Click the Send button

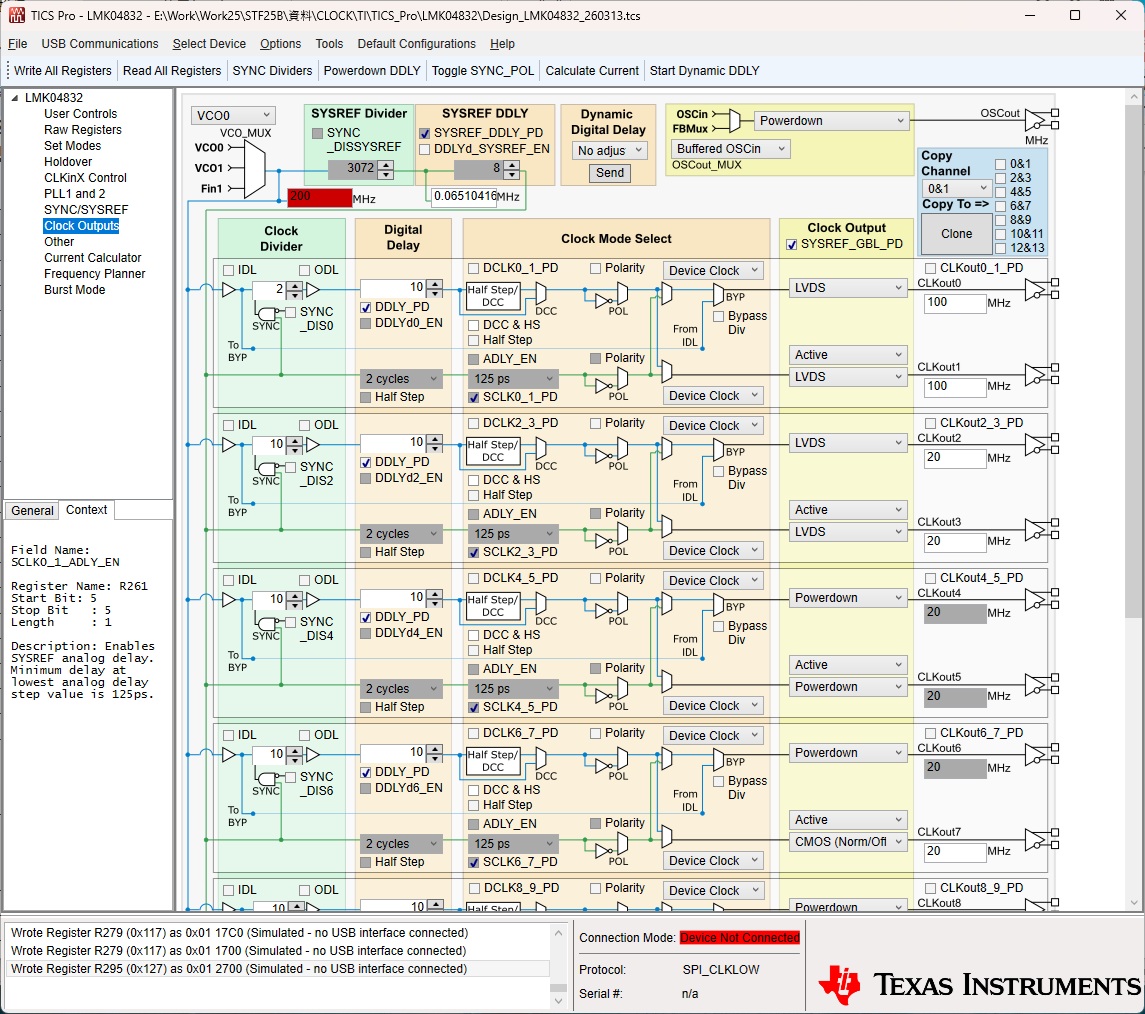[610, 173]
